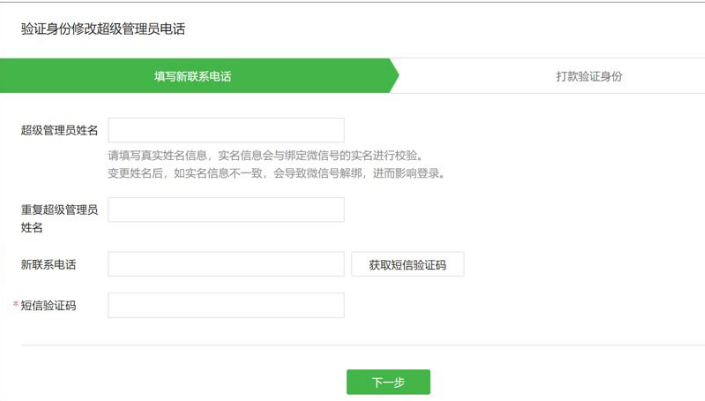Click the 超级管理员姓名 label
The image size is (705, 401).
click(59, 130)
